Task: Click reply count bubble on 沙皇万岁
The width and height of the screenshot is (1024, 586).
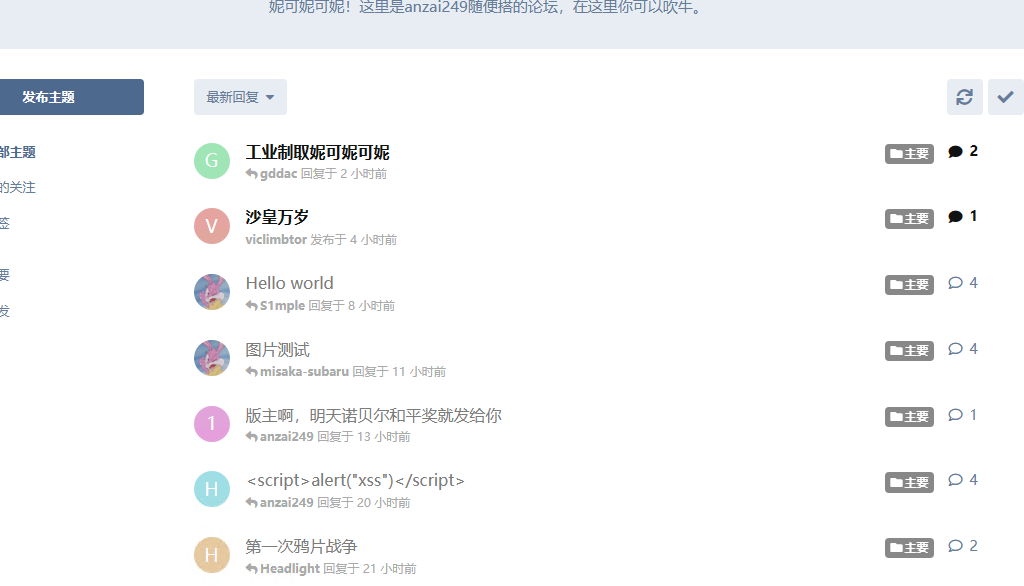Action: pyautogui.click(x=963, y=216)
